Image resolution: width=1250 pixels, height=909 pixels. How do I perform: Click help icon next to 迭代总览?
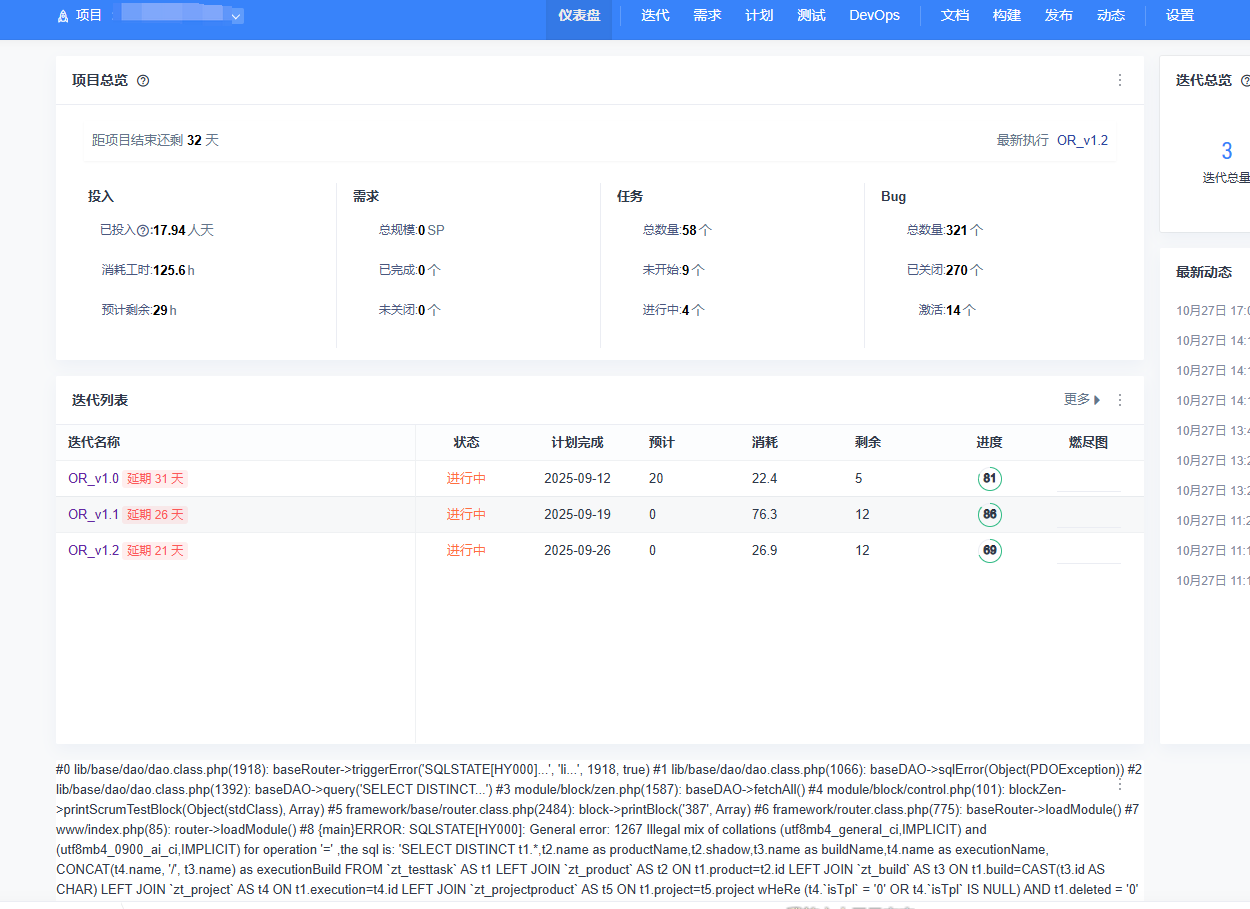pos(1245,81)
